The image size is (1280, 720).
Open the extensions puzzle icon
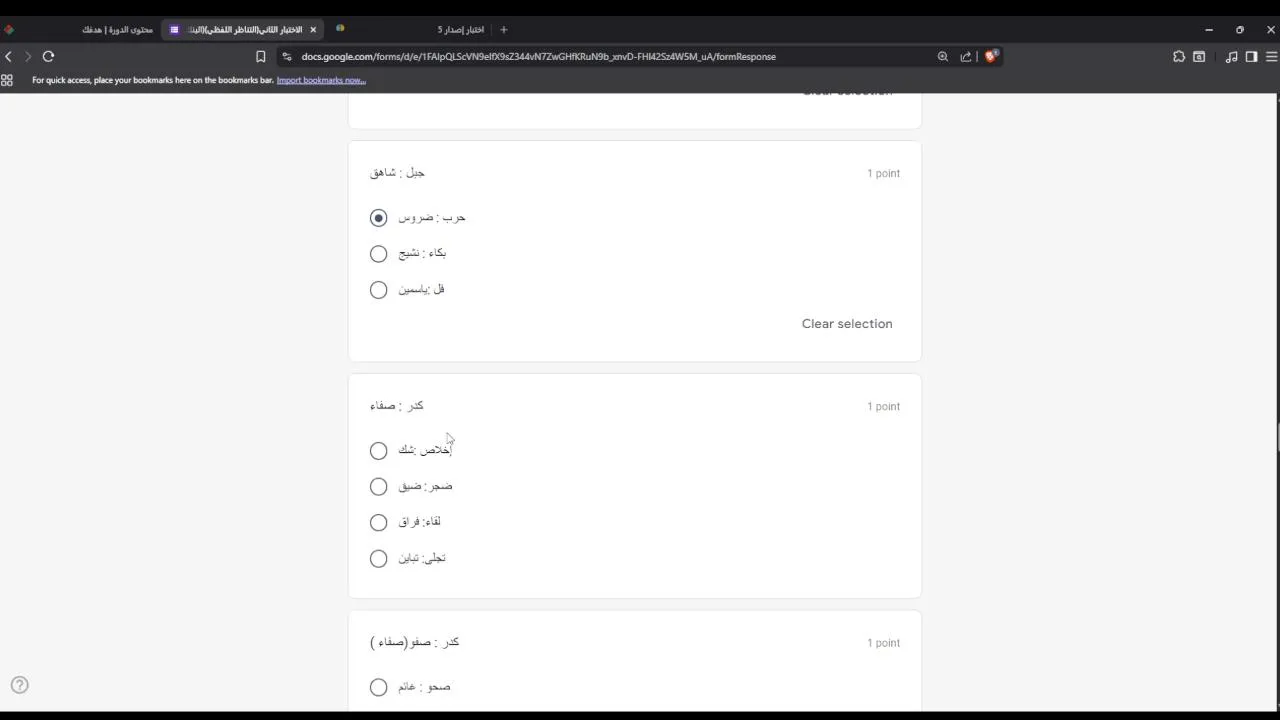pos(1179,57)
